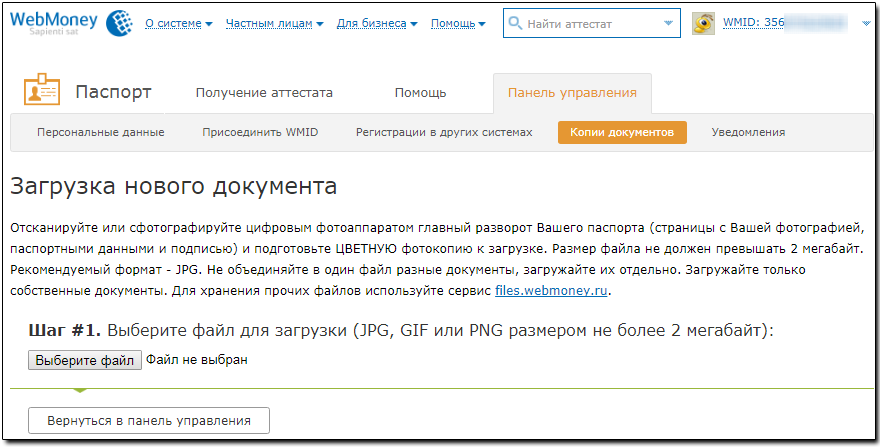This screenshot has height=448, width=880.
Task: Select the 'Панель управления' tab
Action: click(x=572, y=93)
